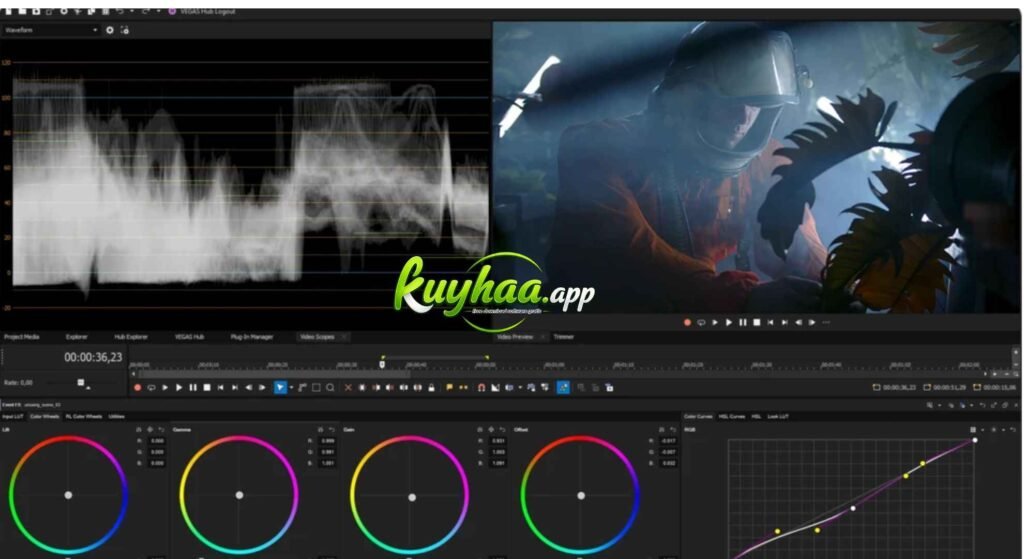Click the redo arrow in top toolbar
The width and height of the screenshot is (1024, 559).
146,11
